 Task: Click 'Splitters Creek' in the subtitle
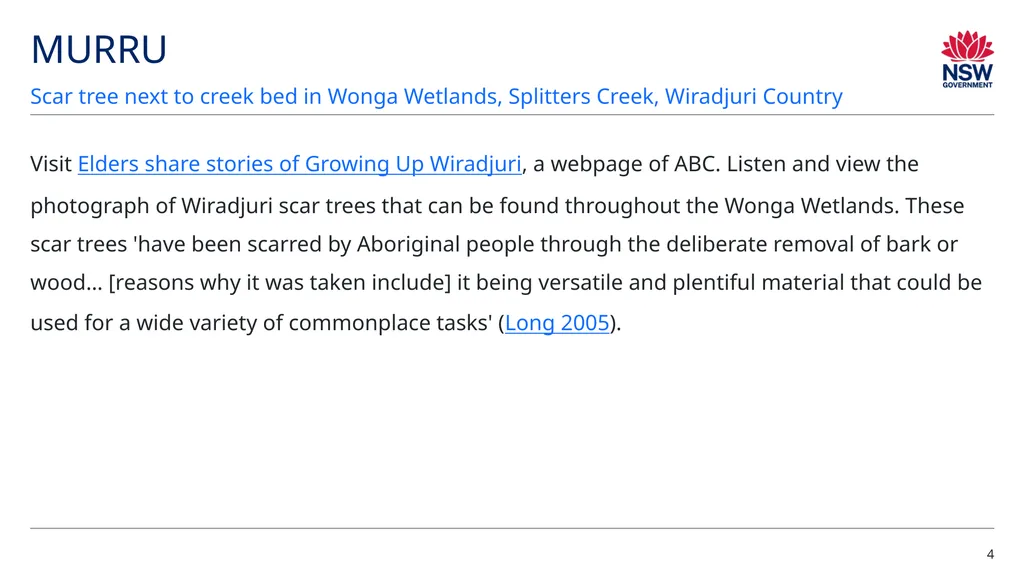point(582,96)
